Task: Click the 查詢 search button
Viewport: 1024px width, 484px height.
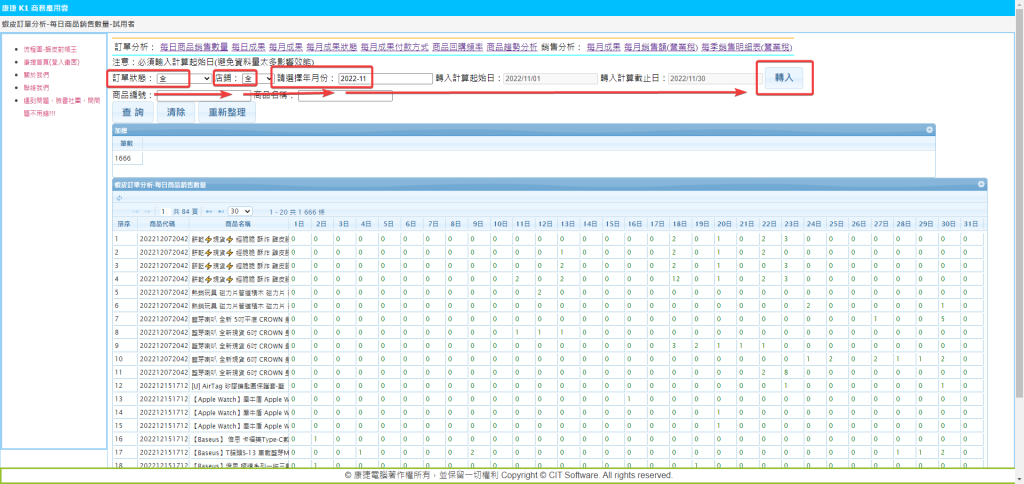Action: [131, 112]
